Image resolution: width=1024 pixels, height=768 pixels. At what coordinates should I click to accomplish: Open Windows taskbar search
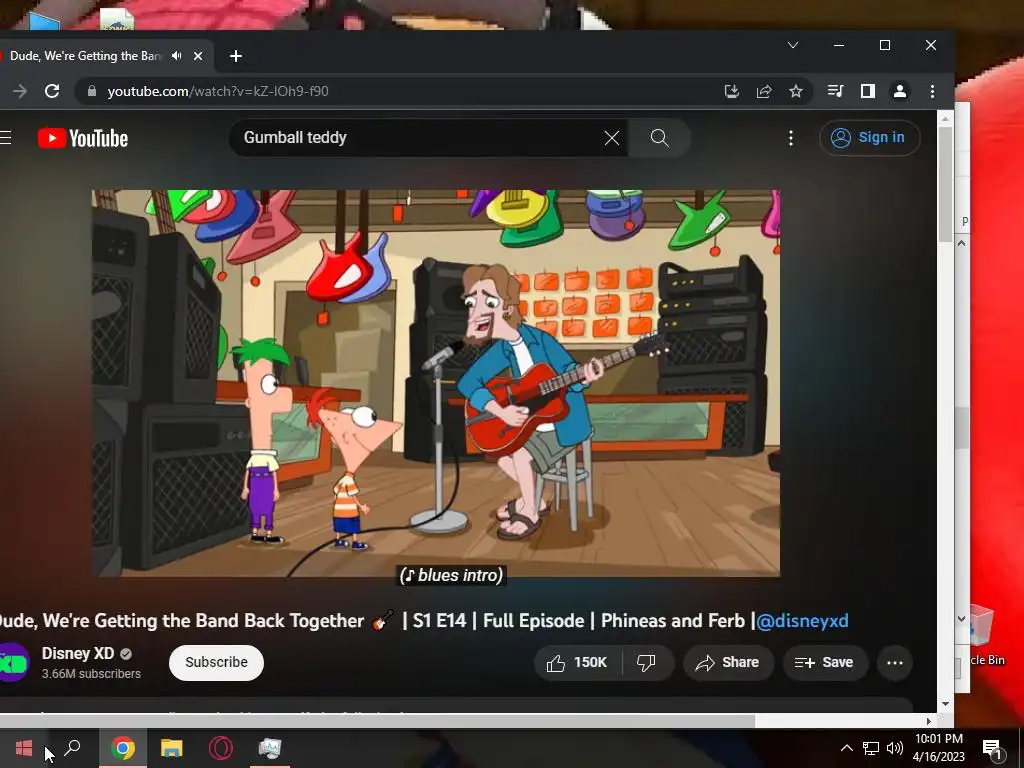(x=72, y=748)
